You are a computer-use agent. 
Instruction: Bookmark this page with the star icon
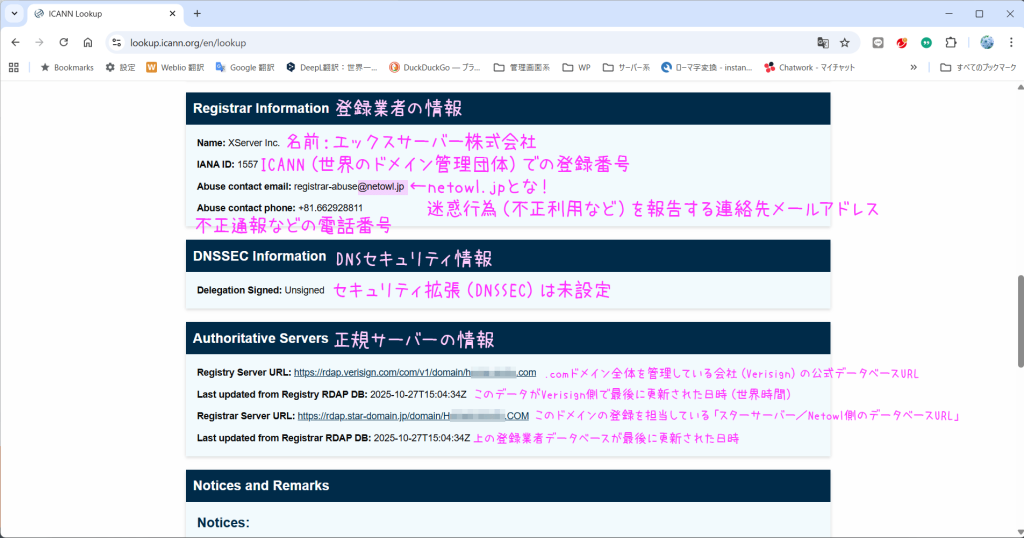pos(845,43)
